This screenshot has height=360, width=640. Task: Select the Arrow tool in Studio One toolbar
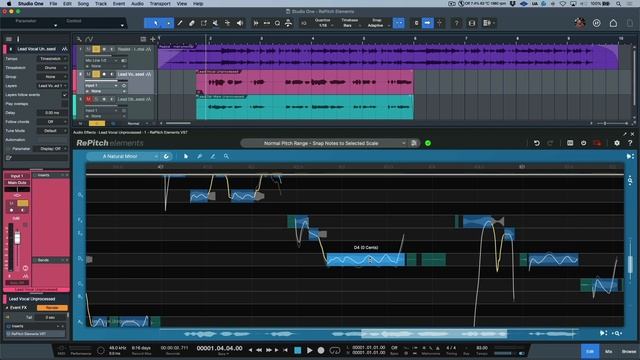click(156, 23)
